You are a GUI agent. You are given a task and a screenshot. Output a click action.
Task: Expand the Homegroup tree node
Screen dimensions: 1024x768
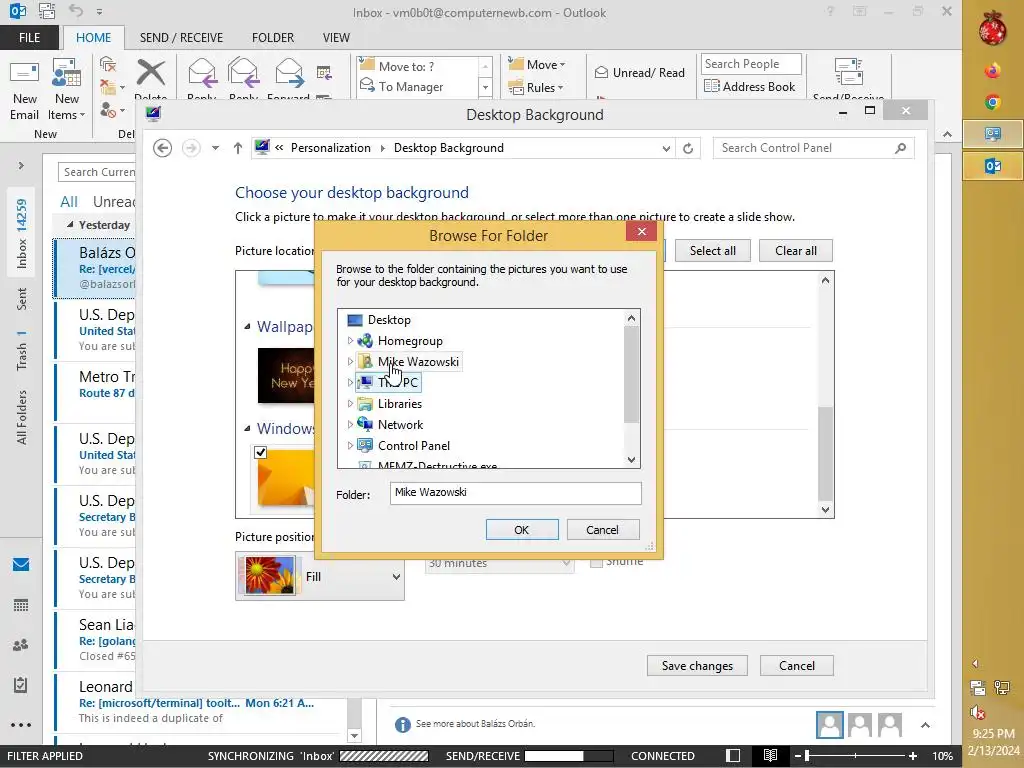coord(350,341)
